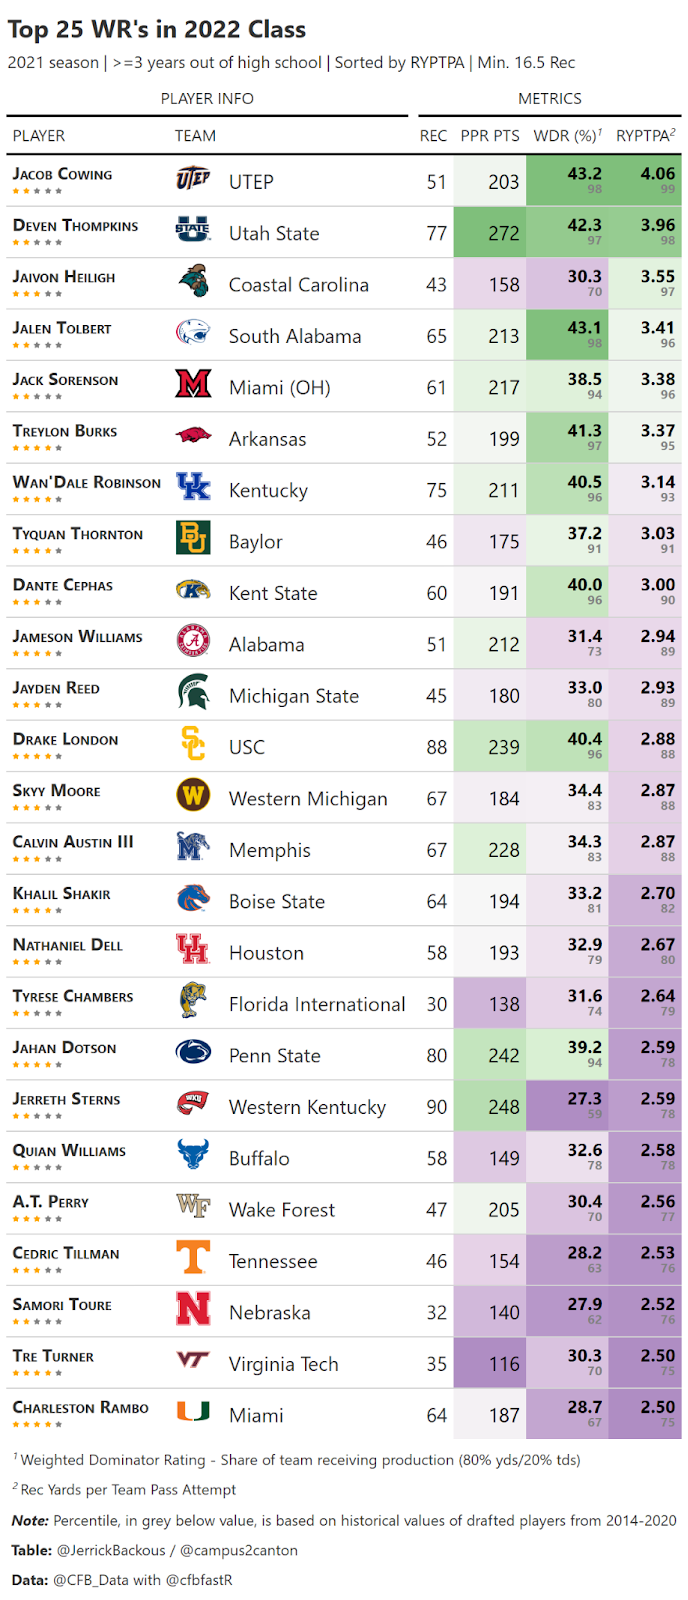The height and width of the screenshot is (1600, 688).
Task: Click Drake London's player name
Action: tap(65, 740)
